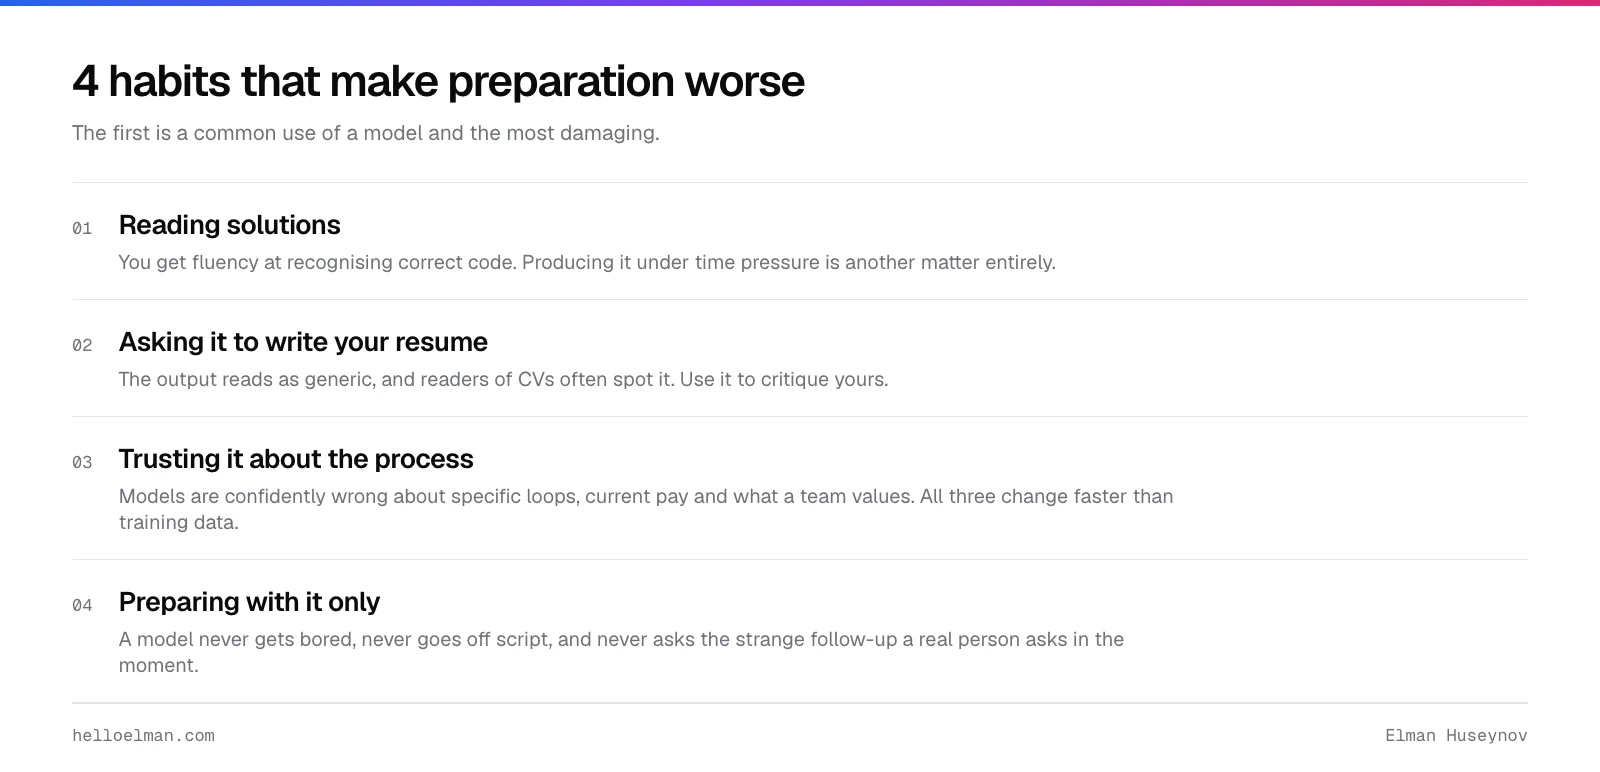1600x772 pixels.
Task: Select the 'Trusting it about the process' heading
Action: point(296,459)
